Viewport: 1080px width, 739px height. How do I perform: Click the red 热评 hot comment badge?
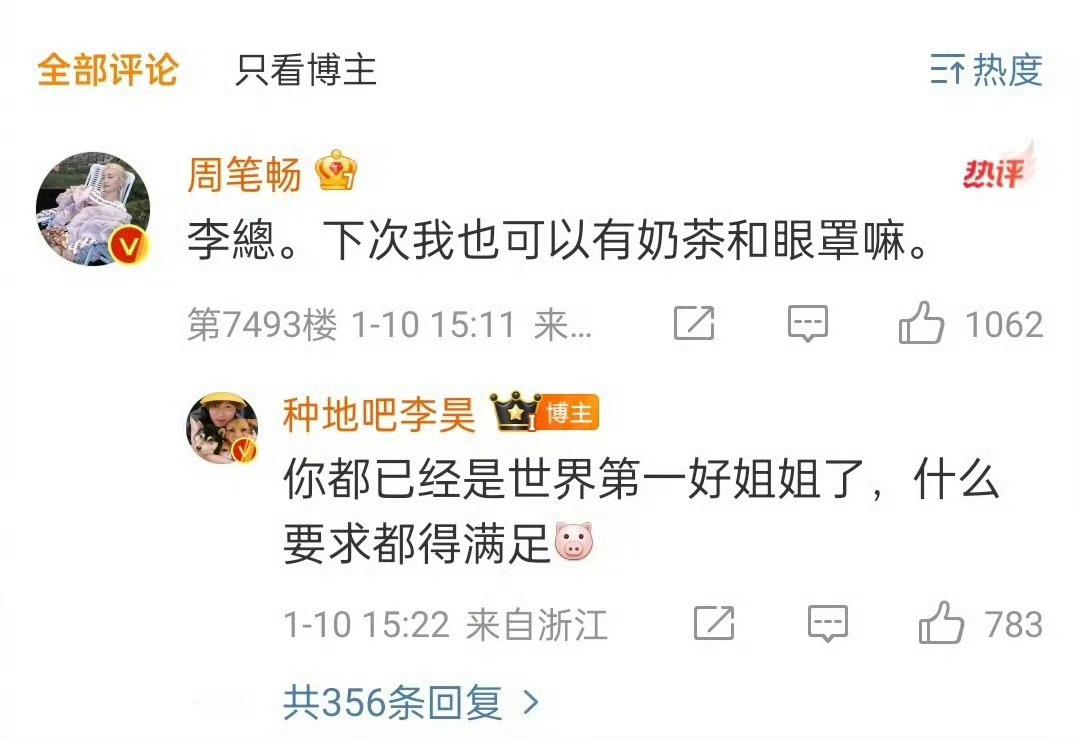997,169
